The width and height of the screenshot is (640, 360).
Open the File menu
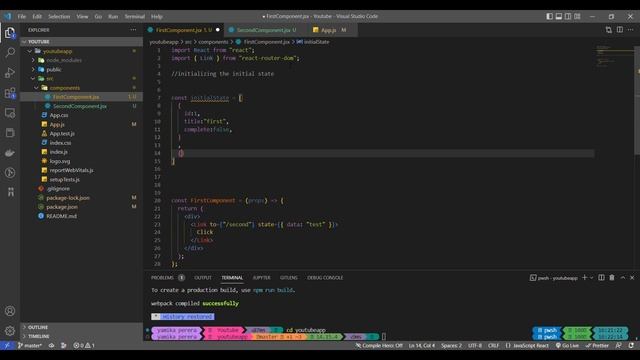point(21,16)
